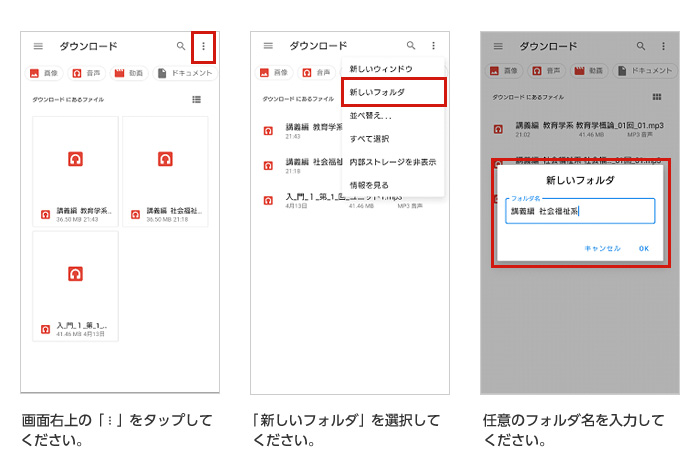The width and height of the screenshot is (700, 467).
Task: Click the フォルダ名 input field in dialog
Action: [x=580, y=211]
